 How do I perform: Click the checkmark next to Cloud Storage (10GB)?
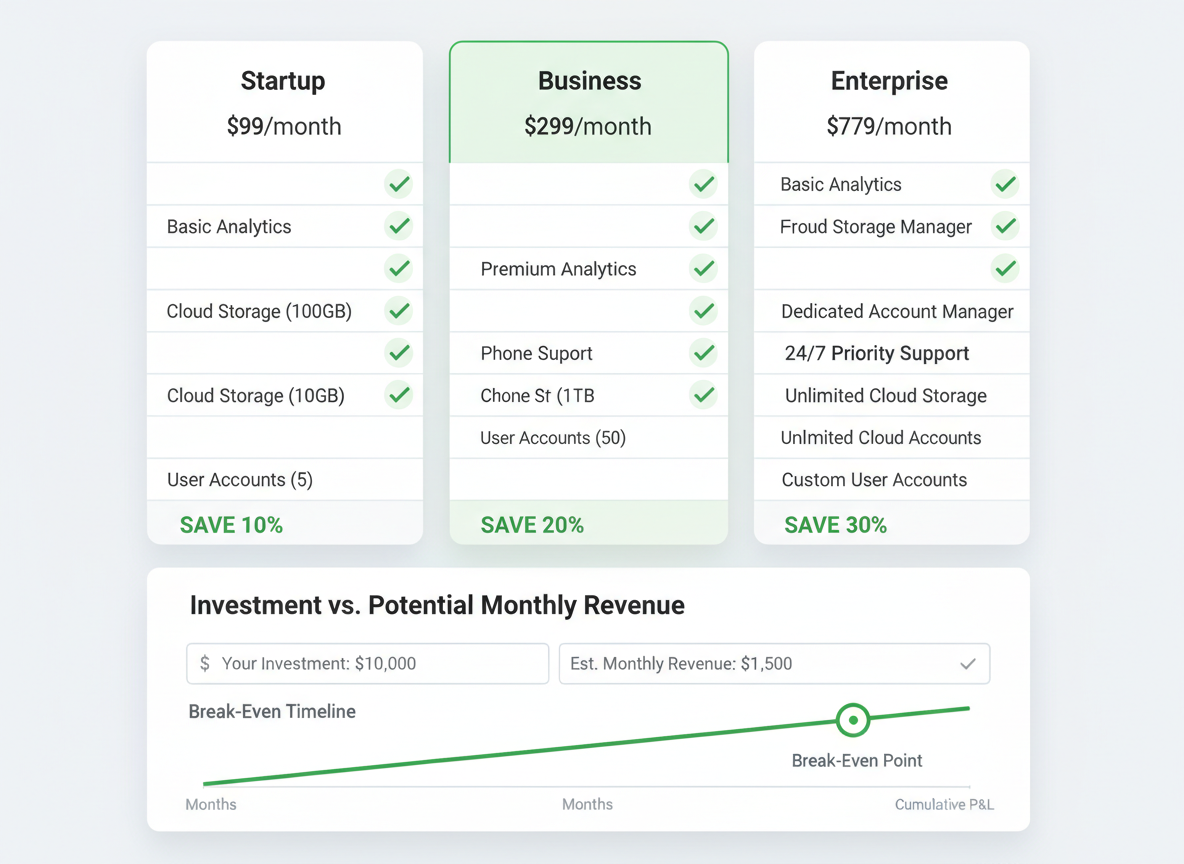pos(399,395)
